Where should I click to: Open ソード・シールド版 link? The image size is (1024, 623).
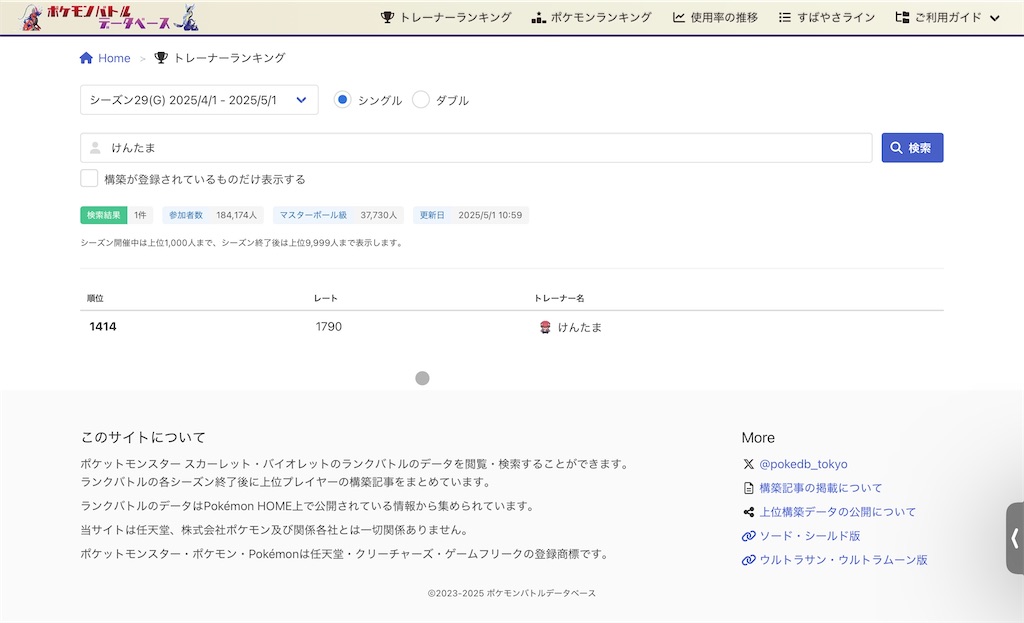810,536
